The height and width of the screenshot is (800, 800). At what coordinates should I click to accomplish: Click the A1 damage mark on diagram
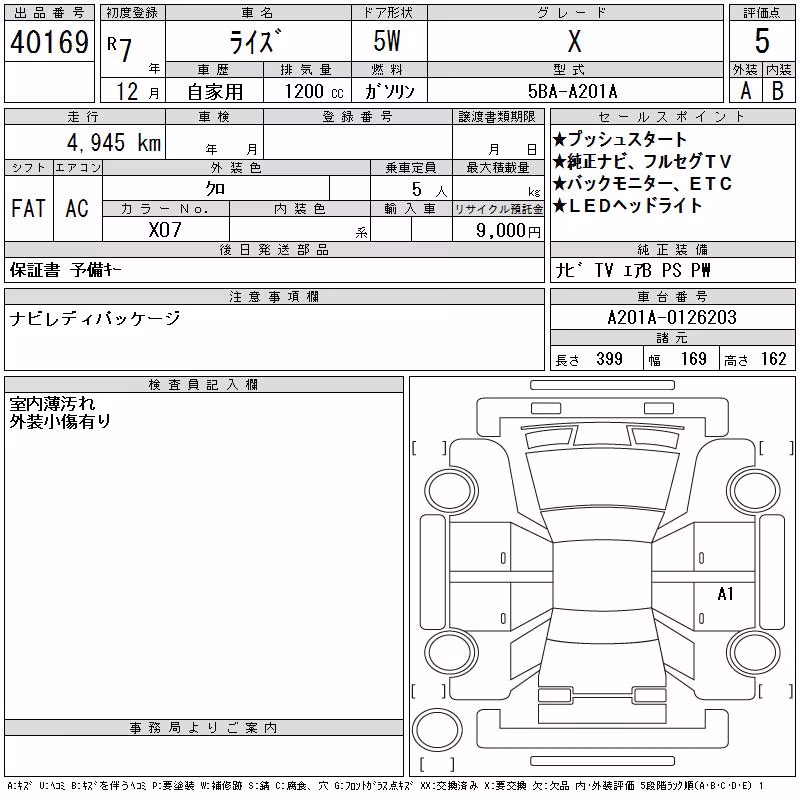click(725, 594)
